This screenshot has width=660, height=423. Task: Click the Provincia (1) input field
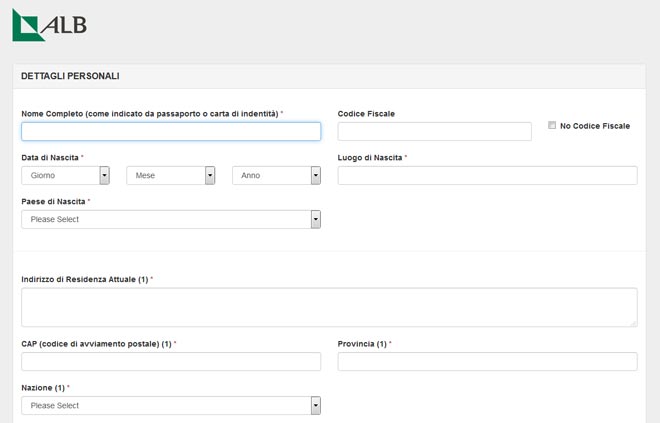(x=487, y=361)
